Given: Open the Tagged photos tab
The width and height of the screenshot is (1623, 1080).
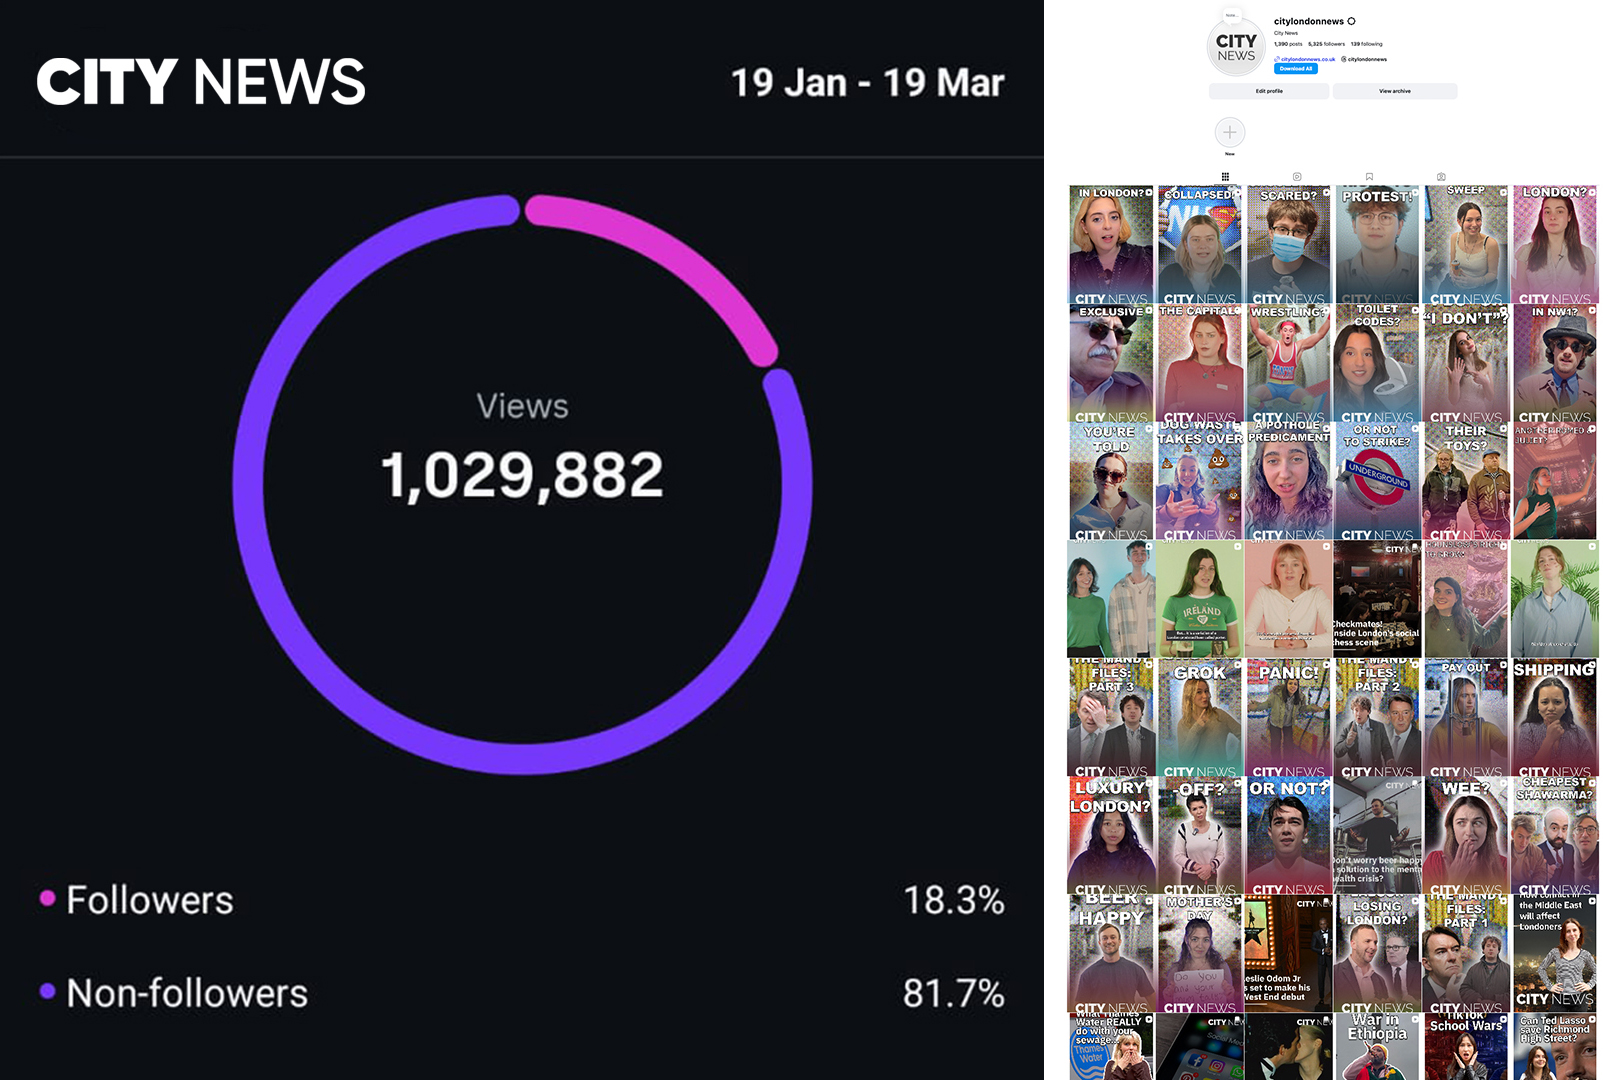Looking at the screenshot, I should pos(1441,177).
